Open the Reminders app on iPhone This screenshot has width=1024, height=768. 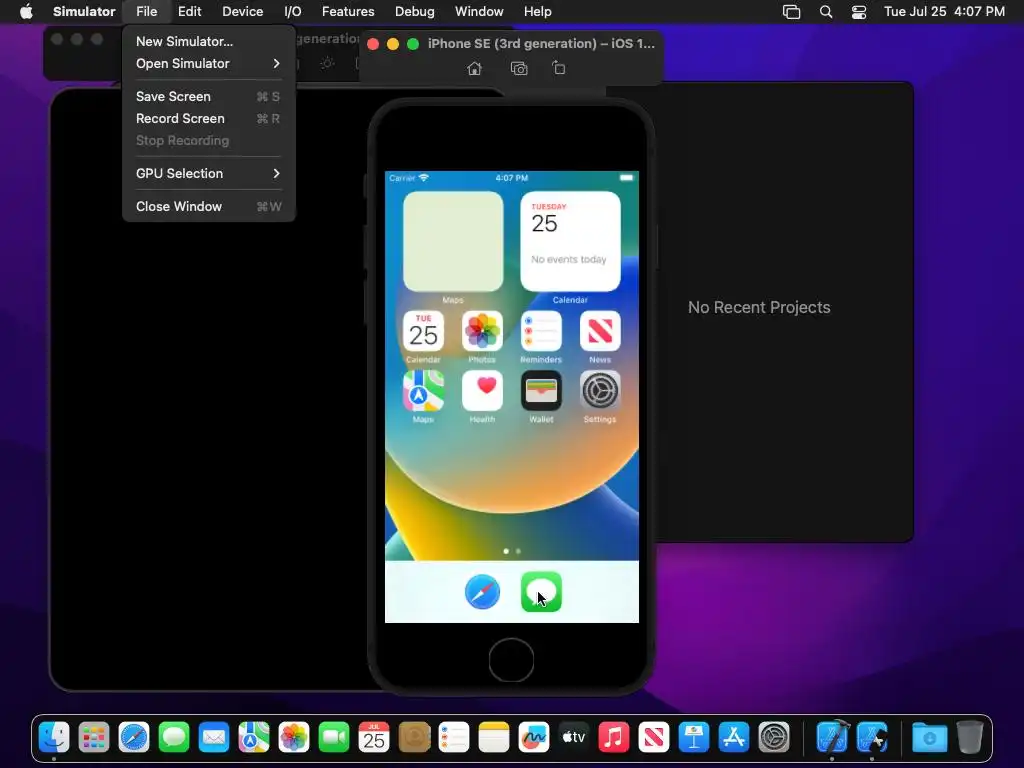541,331
